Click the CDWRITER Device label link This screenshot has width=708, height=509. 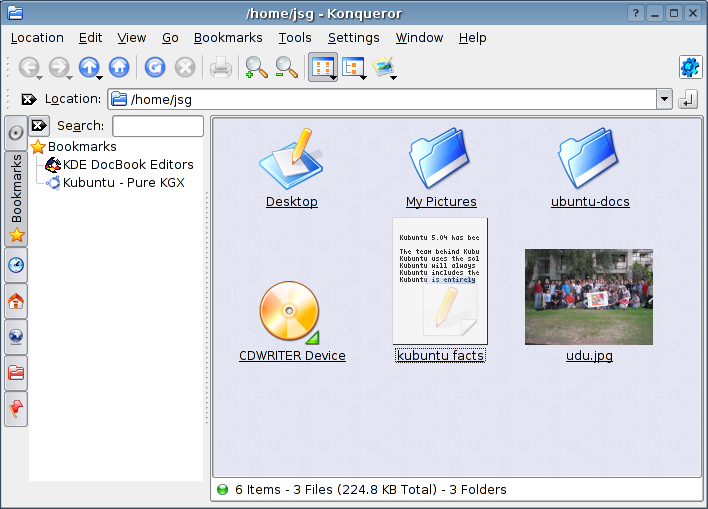292,356
